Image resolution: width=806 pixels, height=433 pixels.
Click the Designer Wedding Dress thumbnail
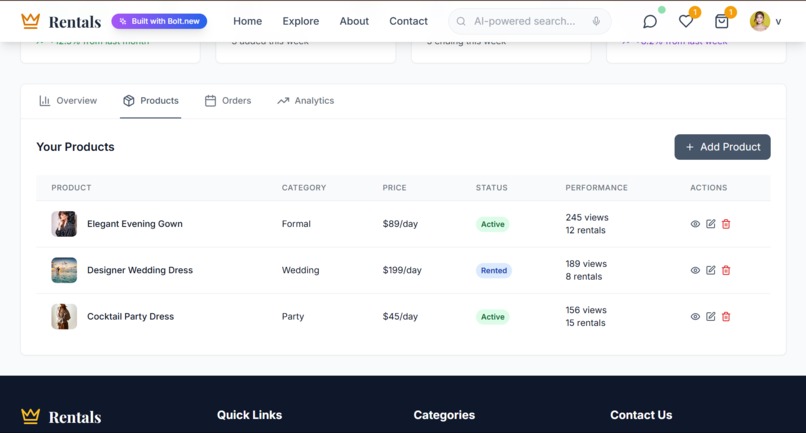[x=64, y=270]
